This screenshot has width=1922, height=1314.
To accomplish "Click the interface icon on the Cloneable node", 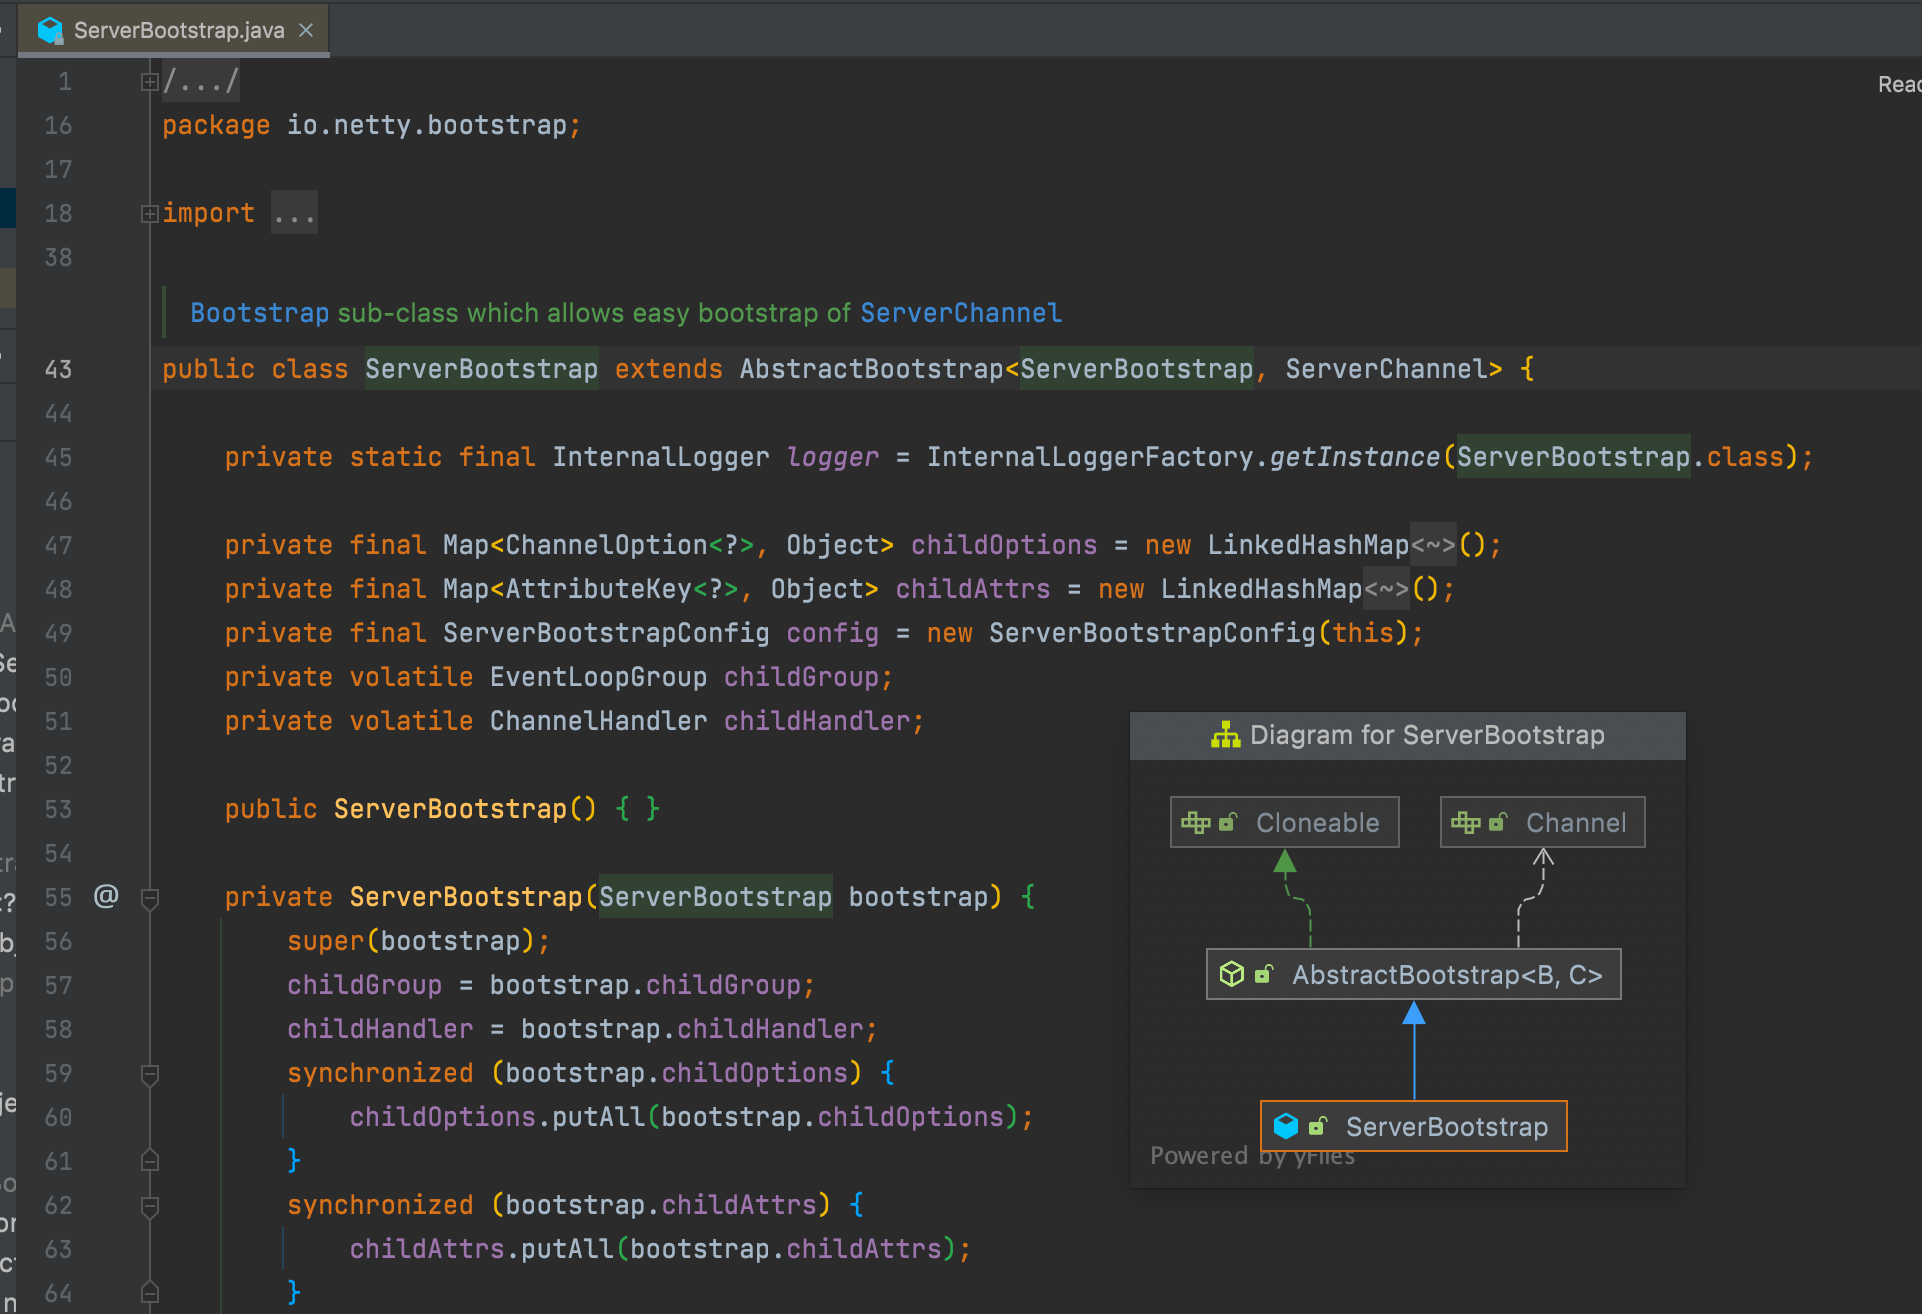I will coord(1196,822).
